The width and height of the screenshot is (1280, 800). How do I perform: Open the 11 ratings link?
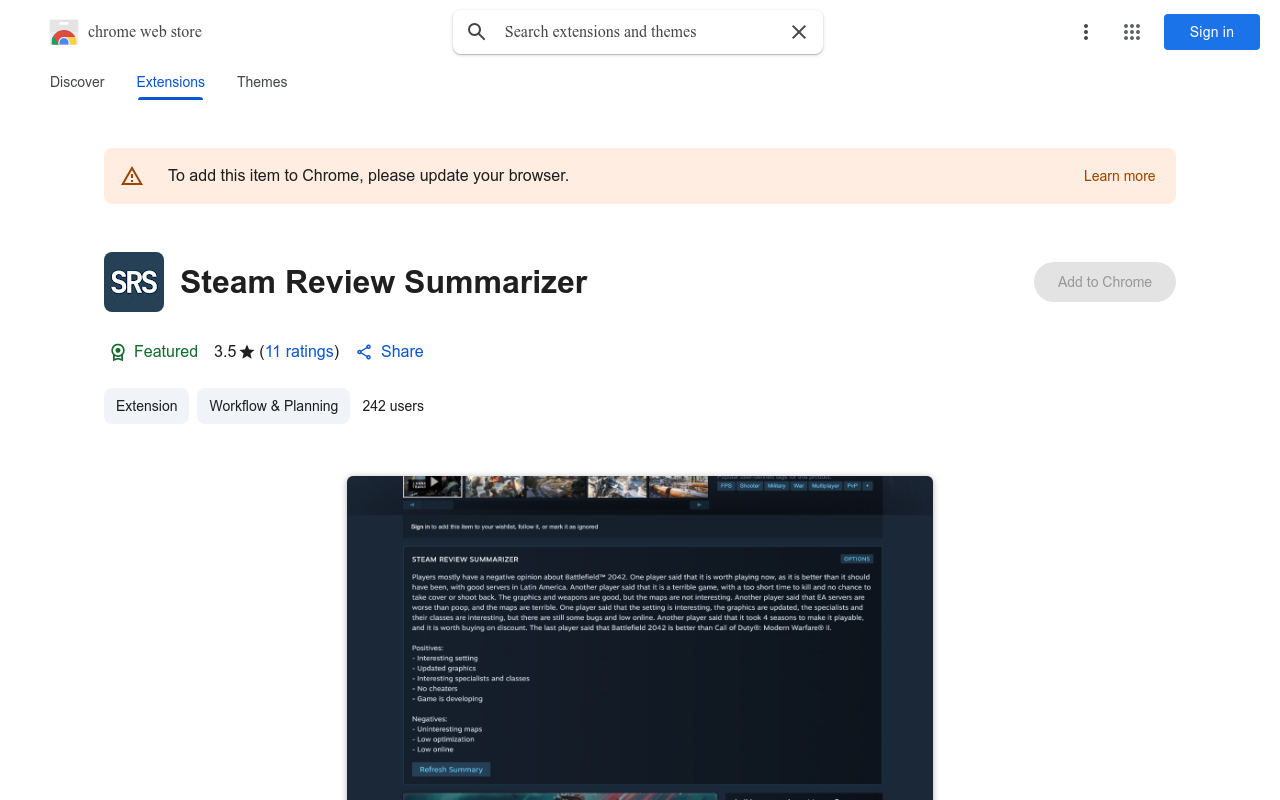coord(299,352)
